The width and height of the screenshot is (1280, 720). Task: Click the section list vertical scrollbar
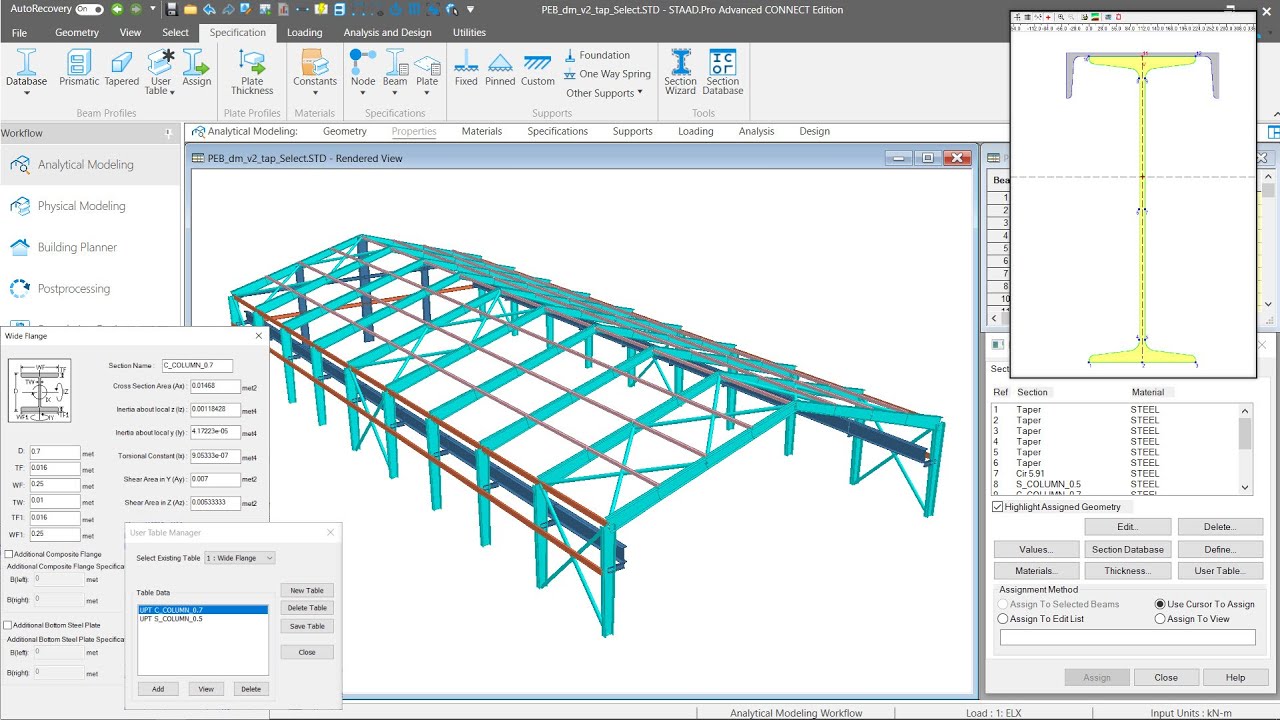pos(1245,448)
